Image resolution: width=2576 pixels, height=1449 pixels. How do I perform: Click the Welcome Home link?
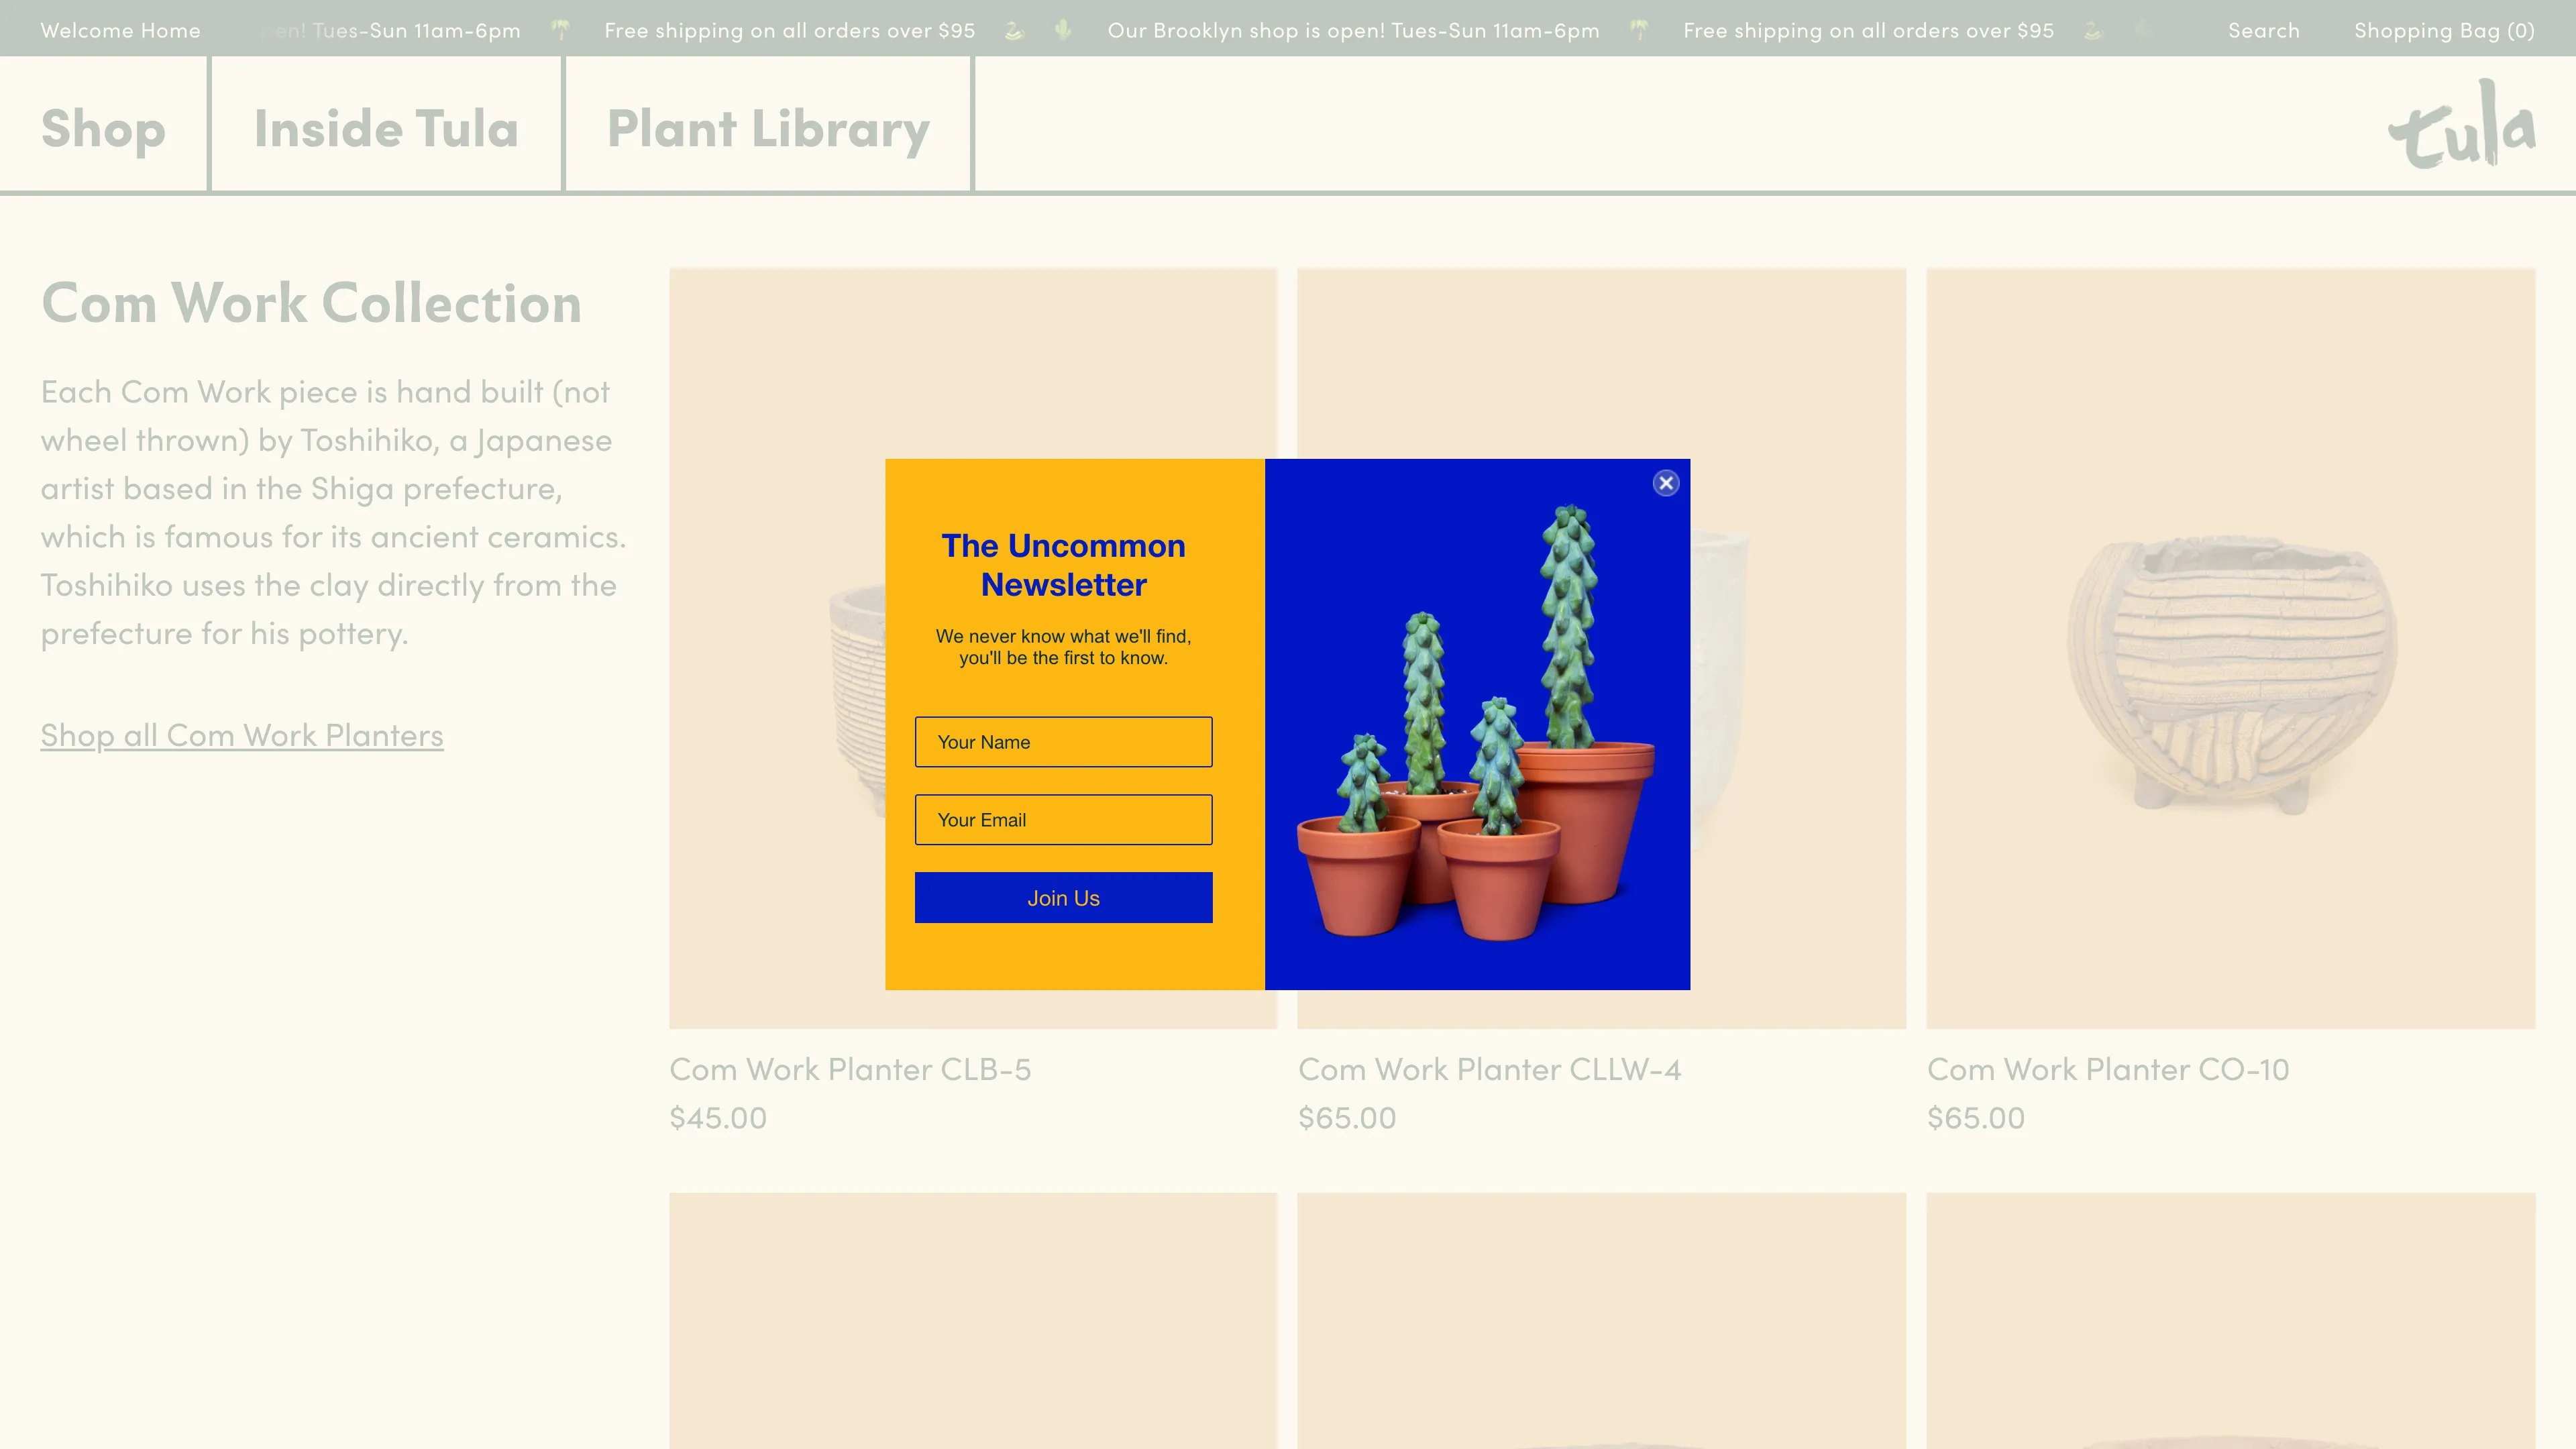point(120,30)
